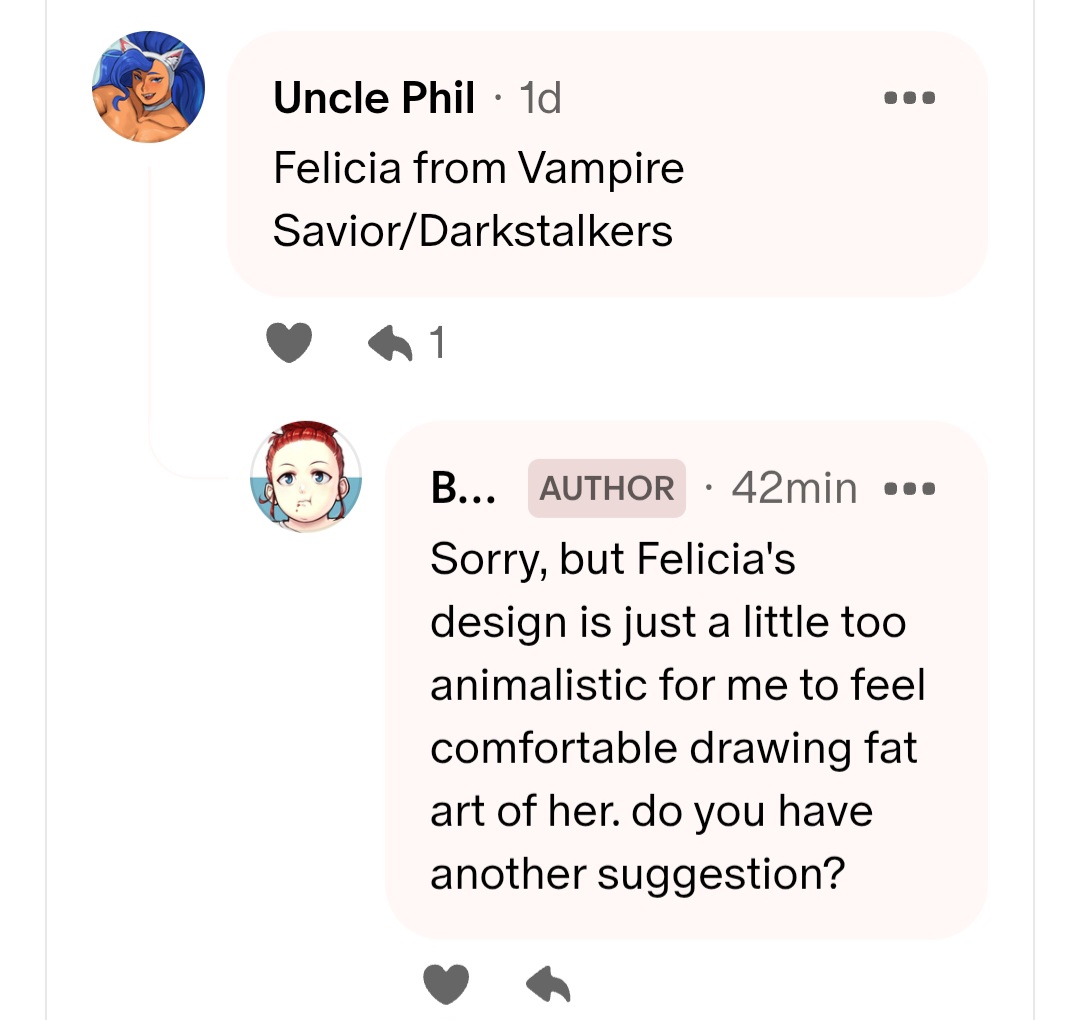1080x1020 pixels.
Task: Reply to Uncle Phil's comment via arrow icon
Action: 391,344
